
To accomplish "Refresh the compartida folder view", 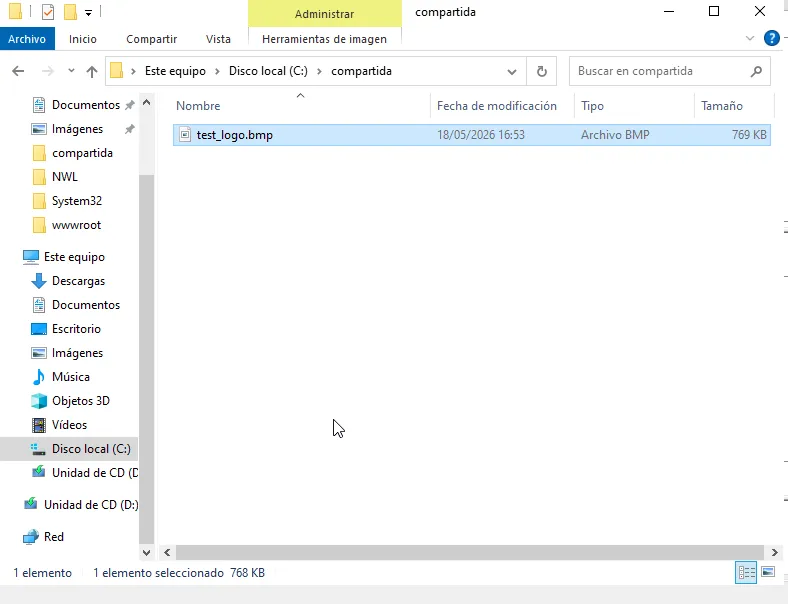I will (542, 71).
